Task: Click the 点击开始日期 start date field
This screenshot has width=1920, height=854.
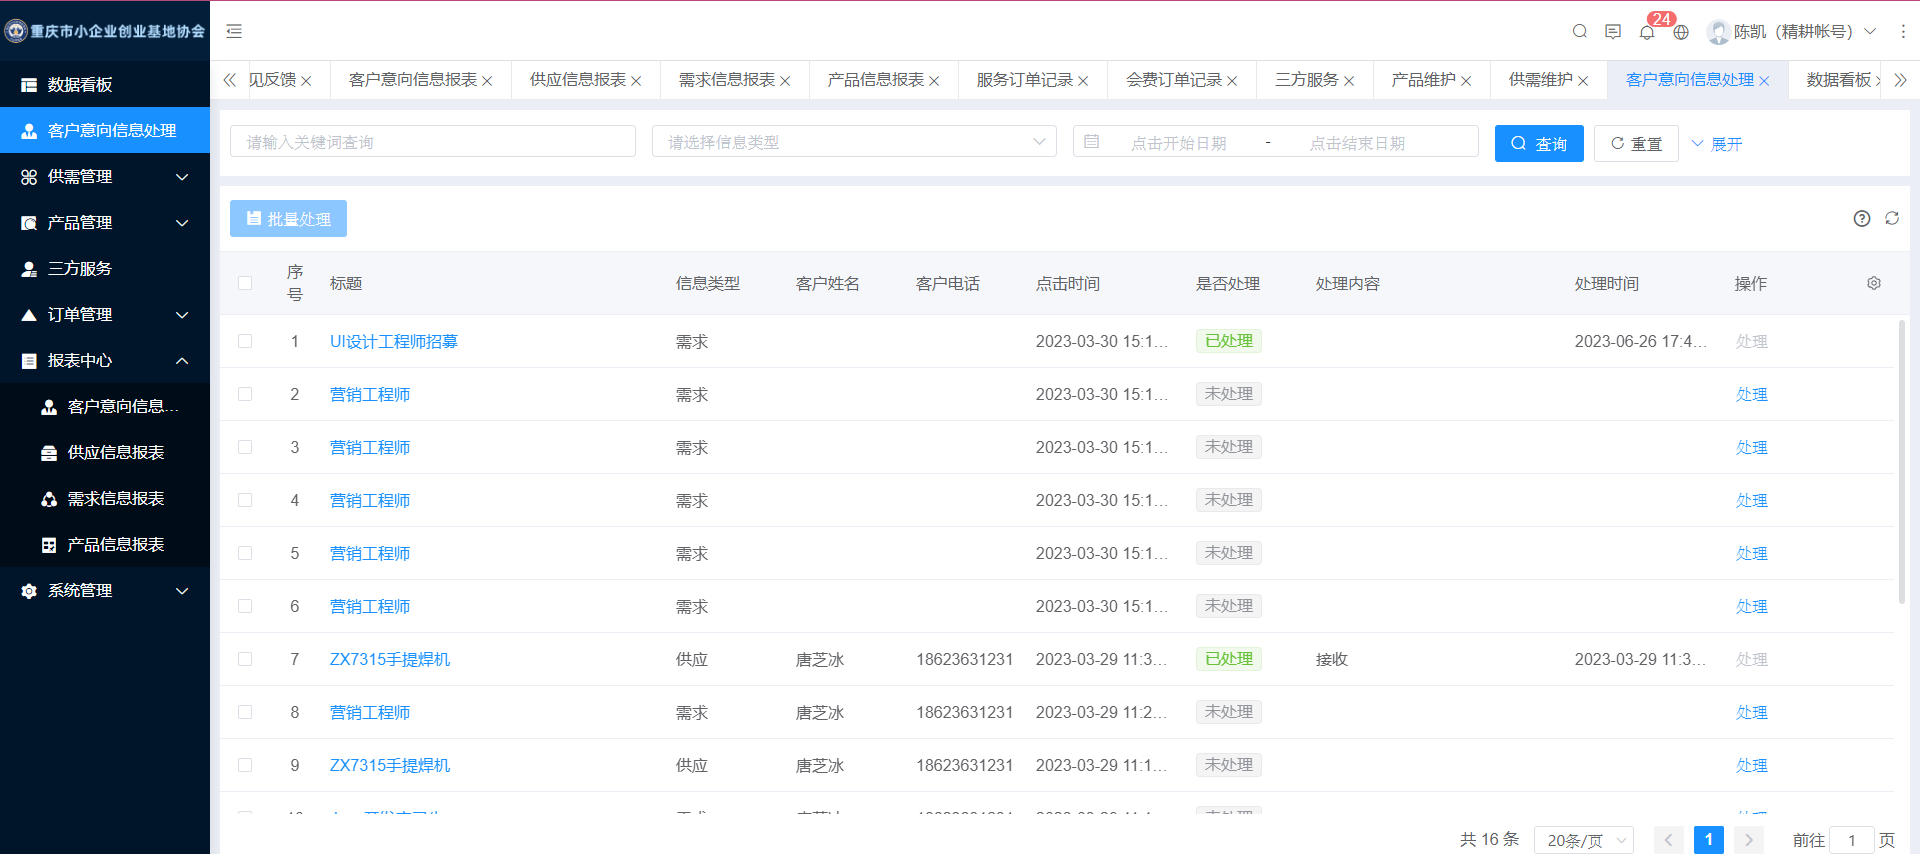Action: point(1178,143)
